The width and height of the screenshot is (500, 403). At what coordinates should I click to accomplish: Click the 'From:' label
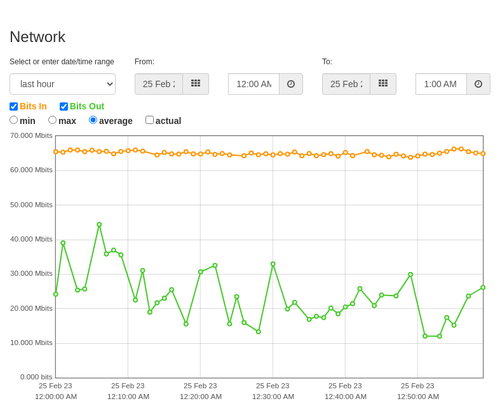pos(144,62)
